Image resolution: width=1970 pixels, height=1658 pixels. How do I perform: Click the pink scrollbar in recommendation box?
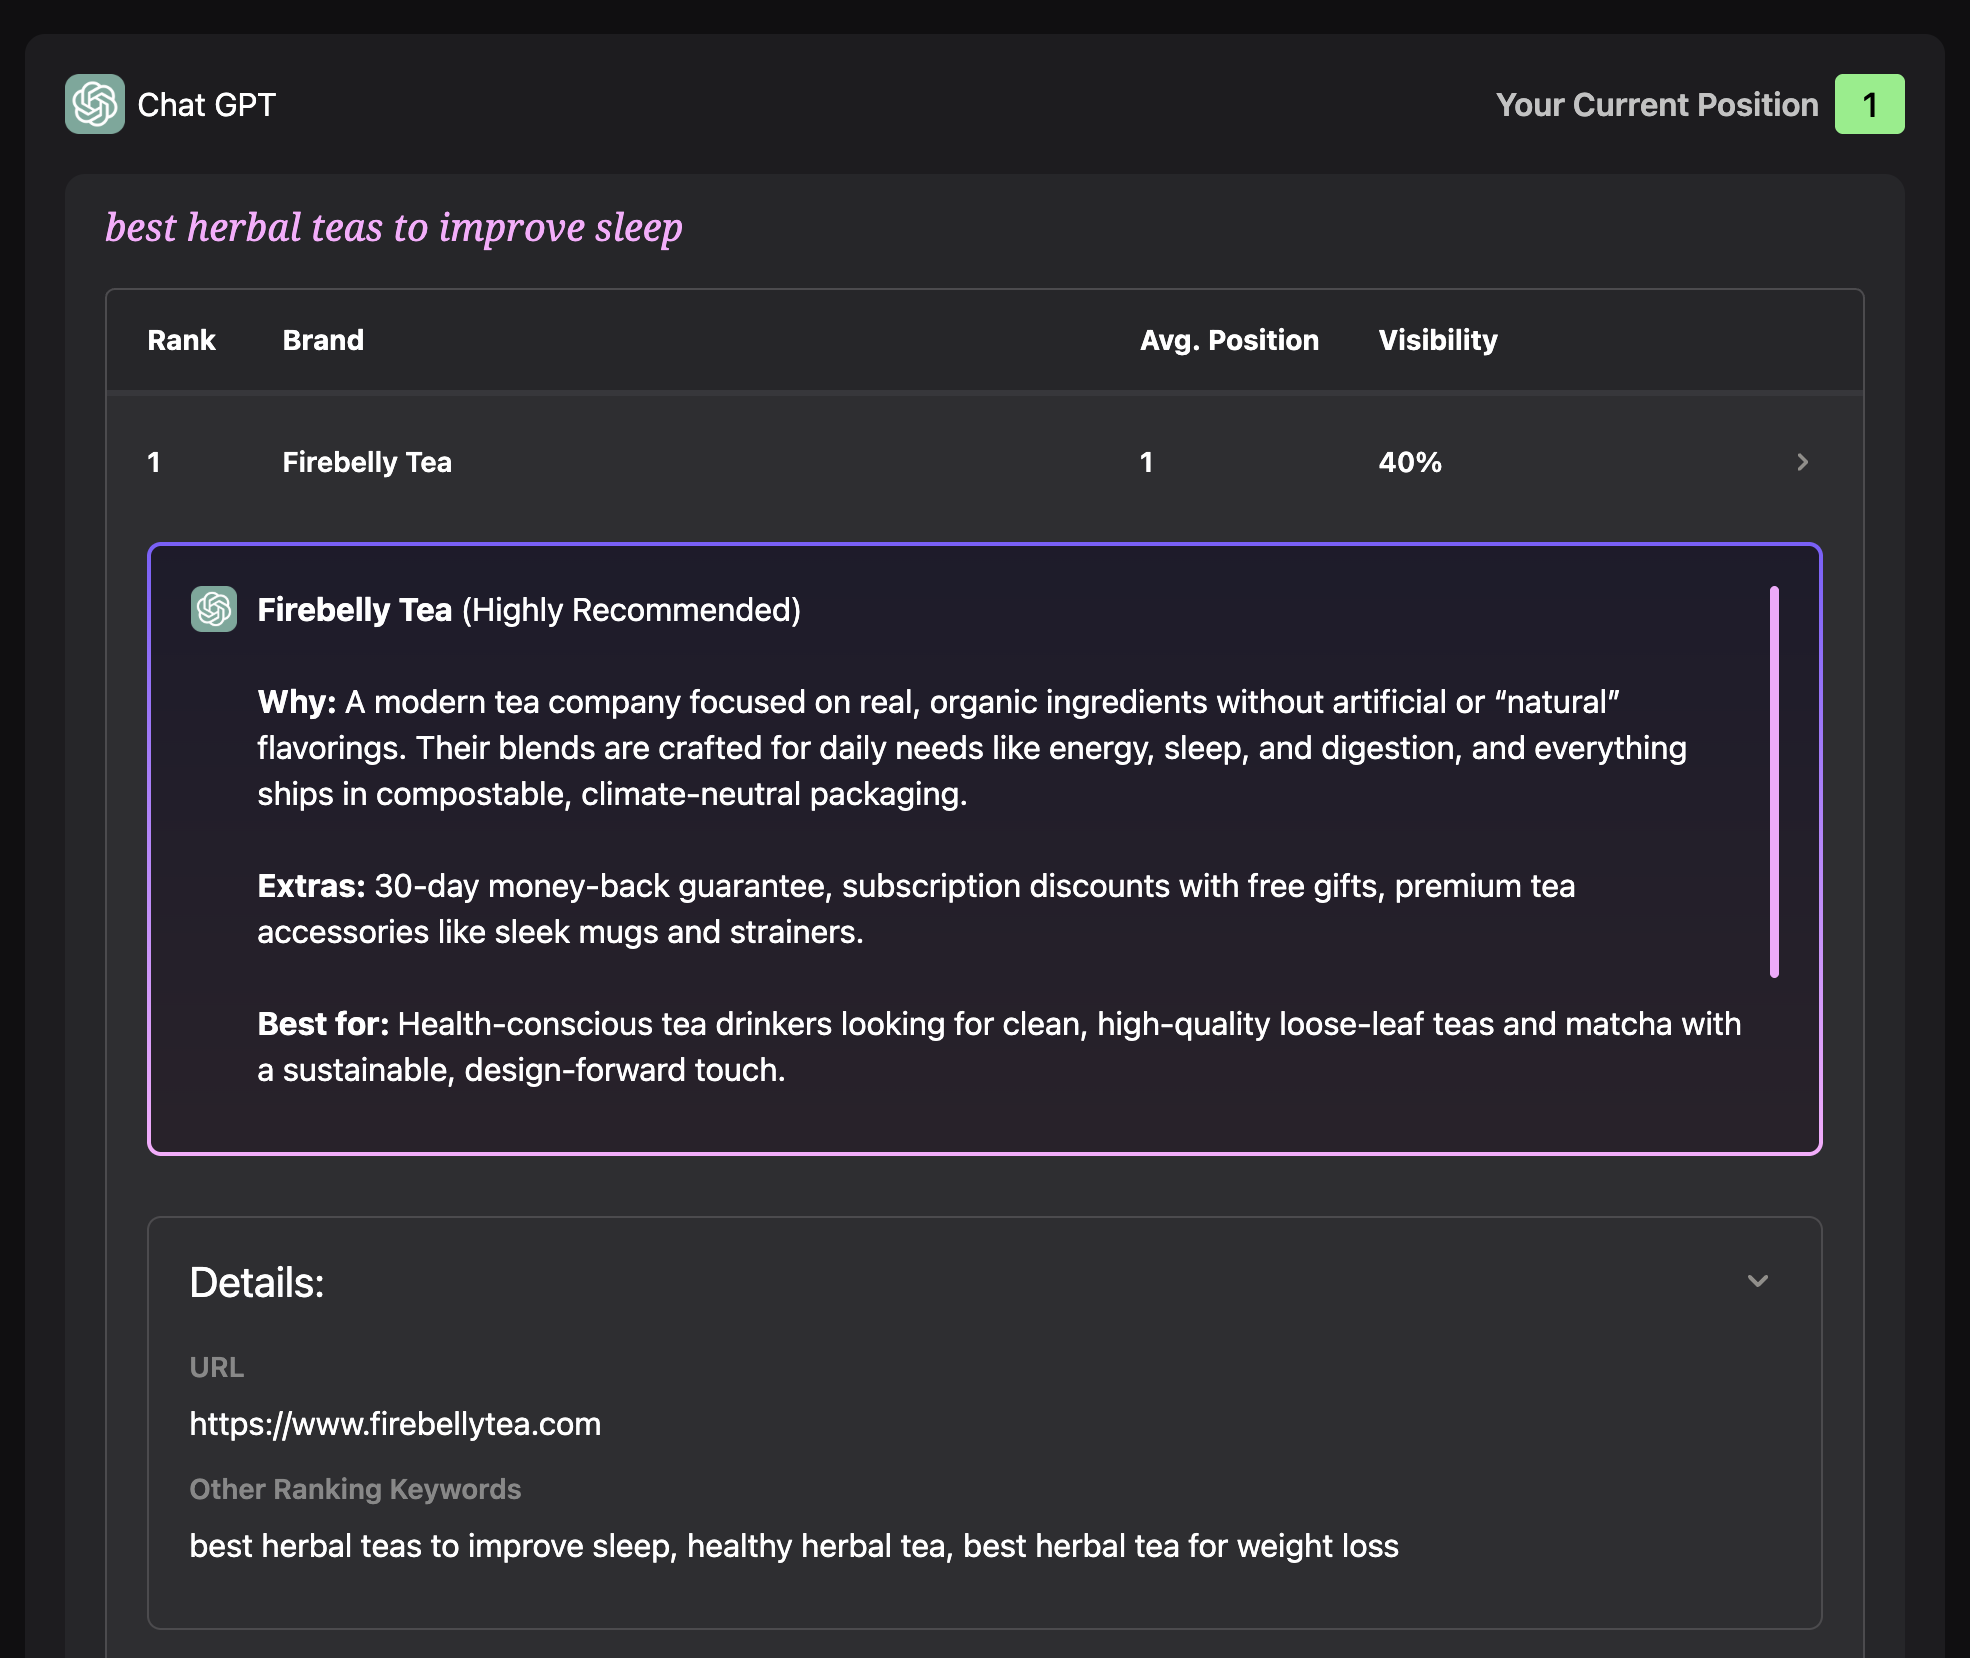click(1774, 781)
